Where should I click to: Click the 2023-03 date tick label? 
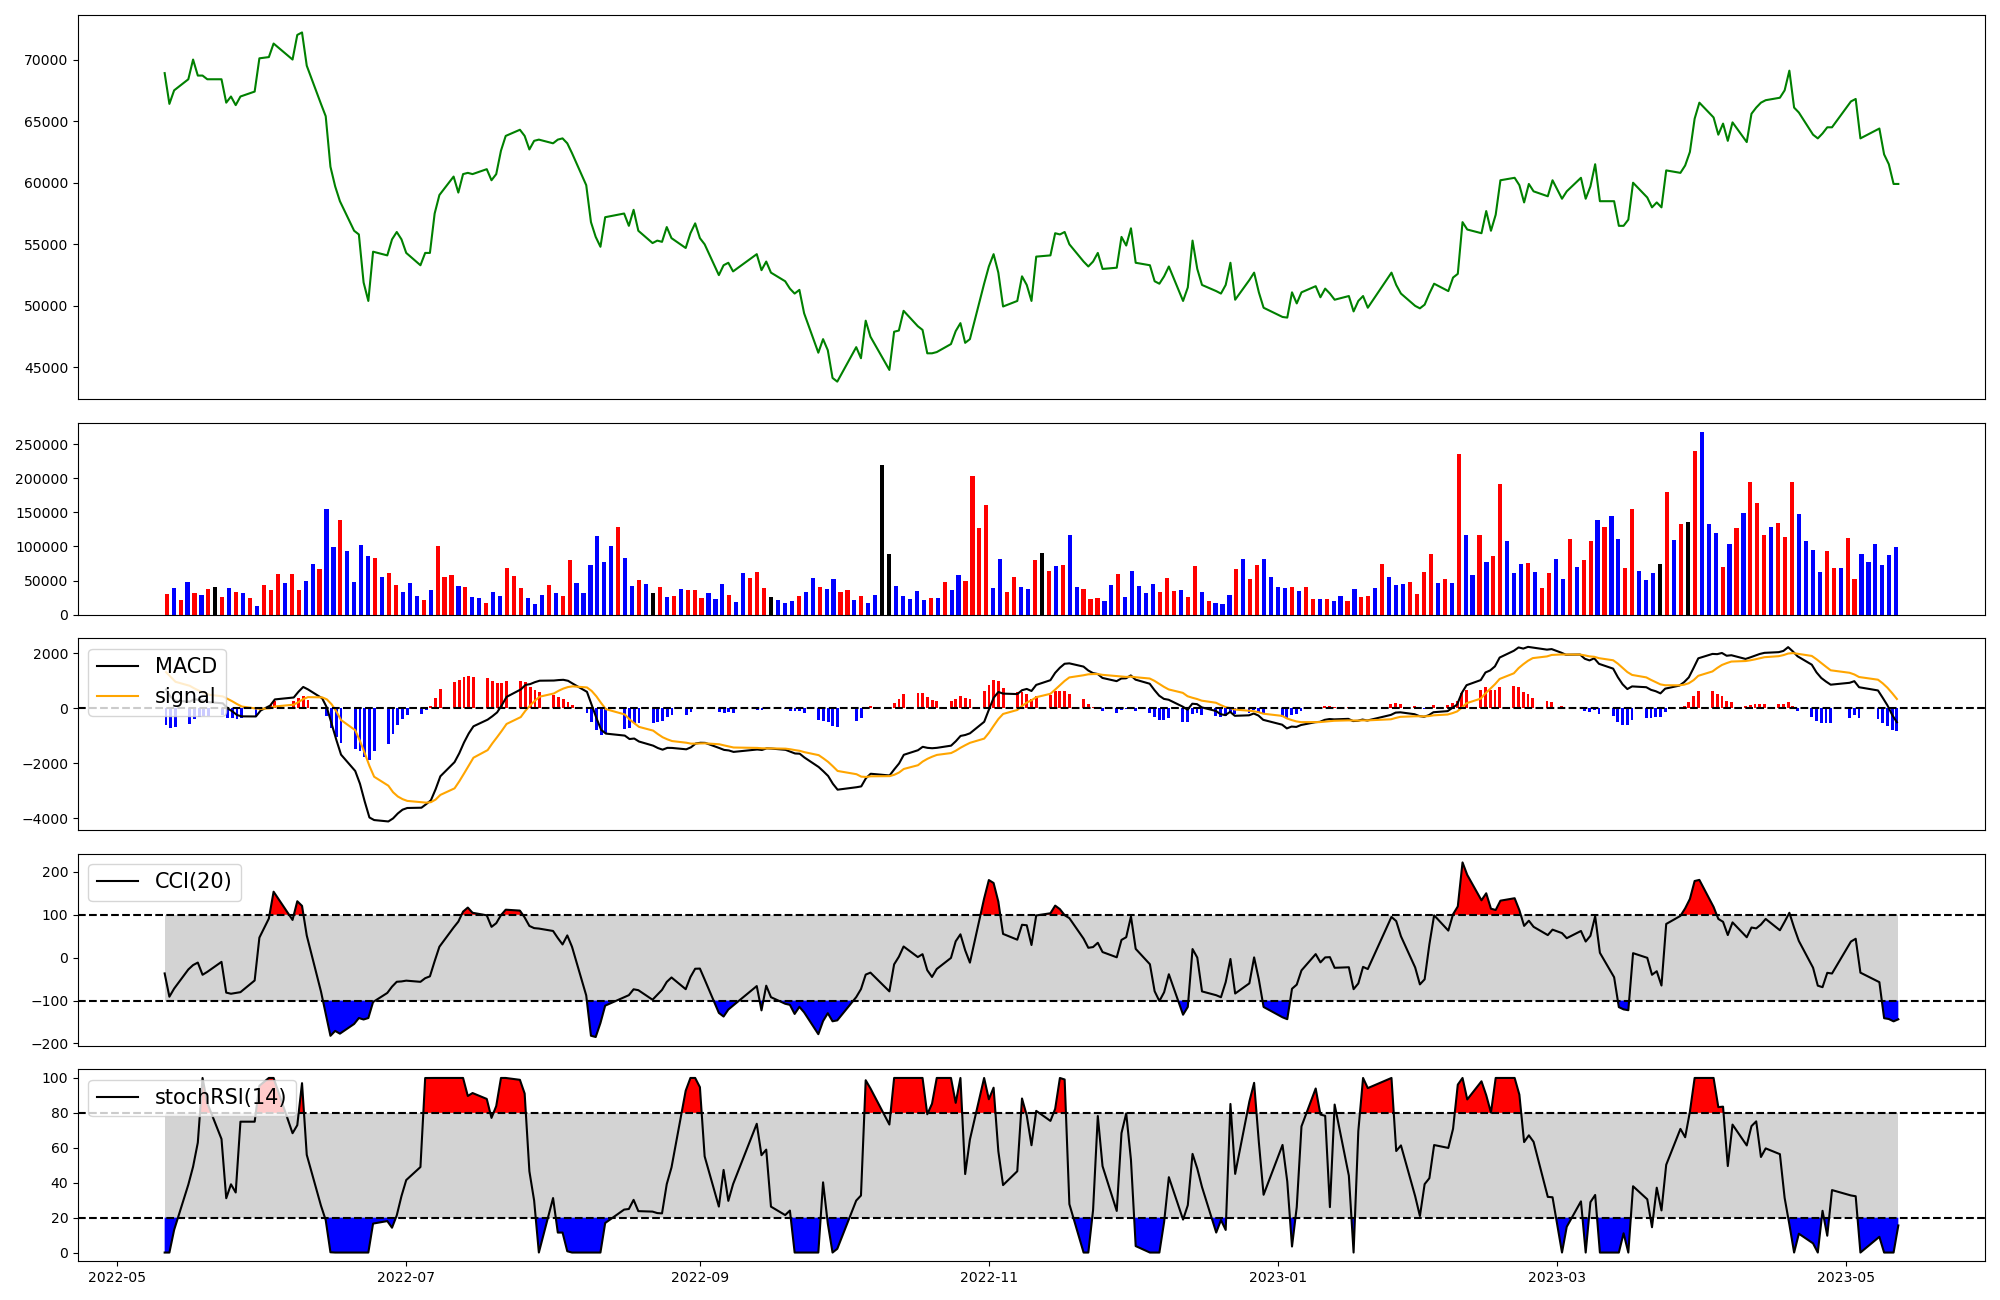coord(1557,1277)
